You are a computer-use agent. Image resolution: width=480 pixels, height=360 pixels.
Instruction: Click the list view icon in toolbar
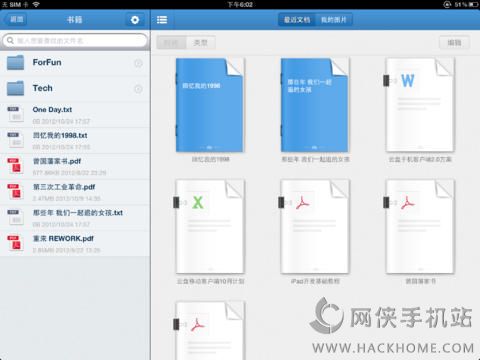(162, 20)
